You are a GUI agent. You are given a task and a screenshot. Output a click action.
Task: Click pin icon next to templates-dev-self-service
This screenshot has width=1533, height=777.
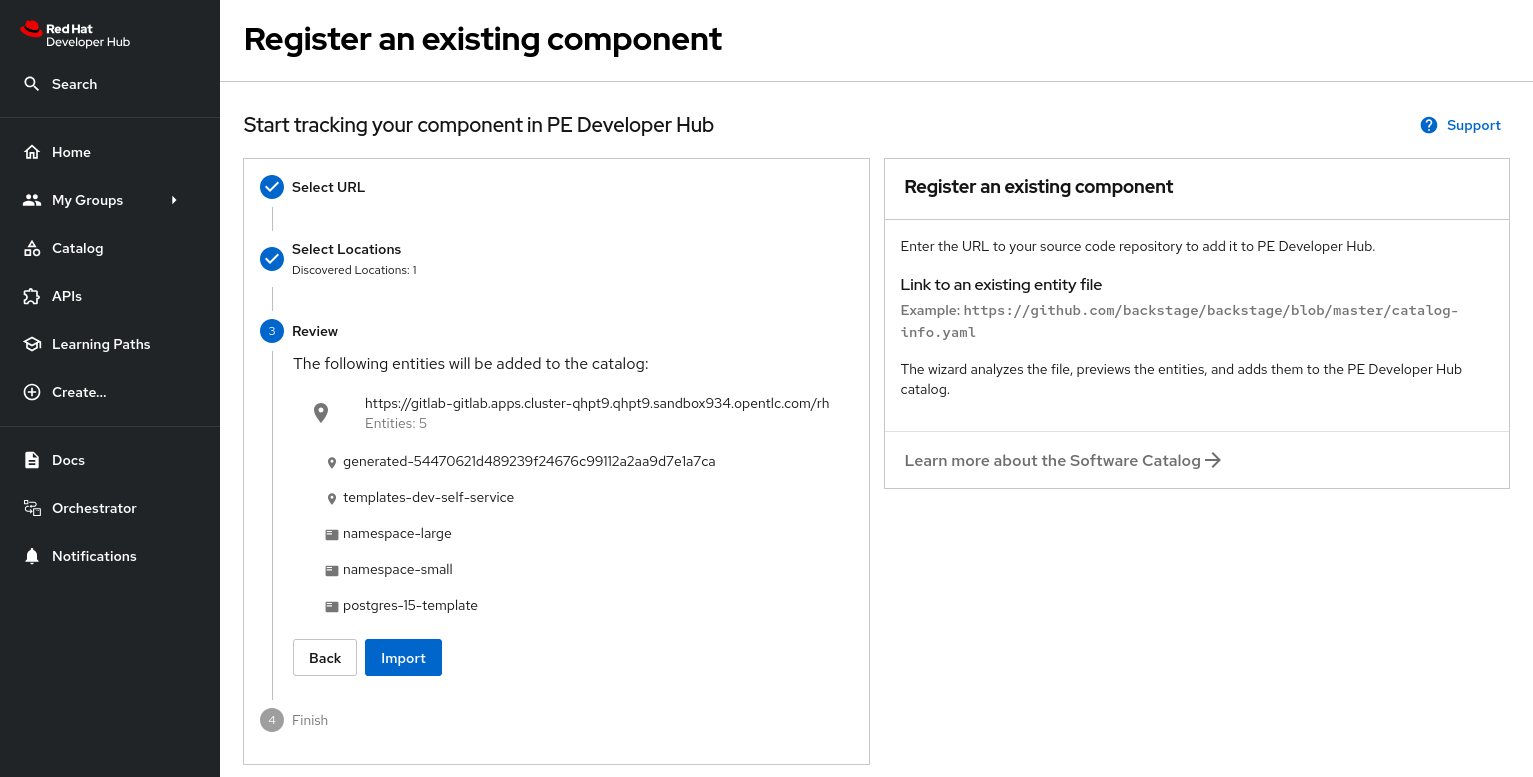332,499
